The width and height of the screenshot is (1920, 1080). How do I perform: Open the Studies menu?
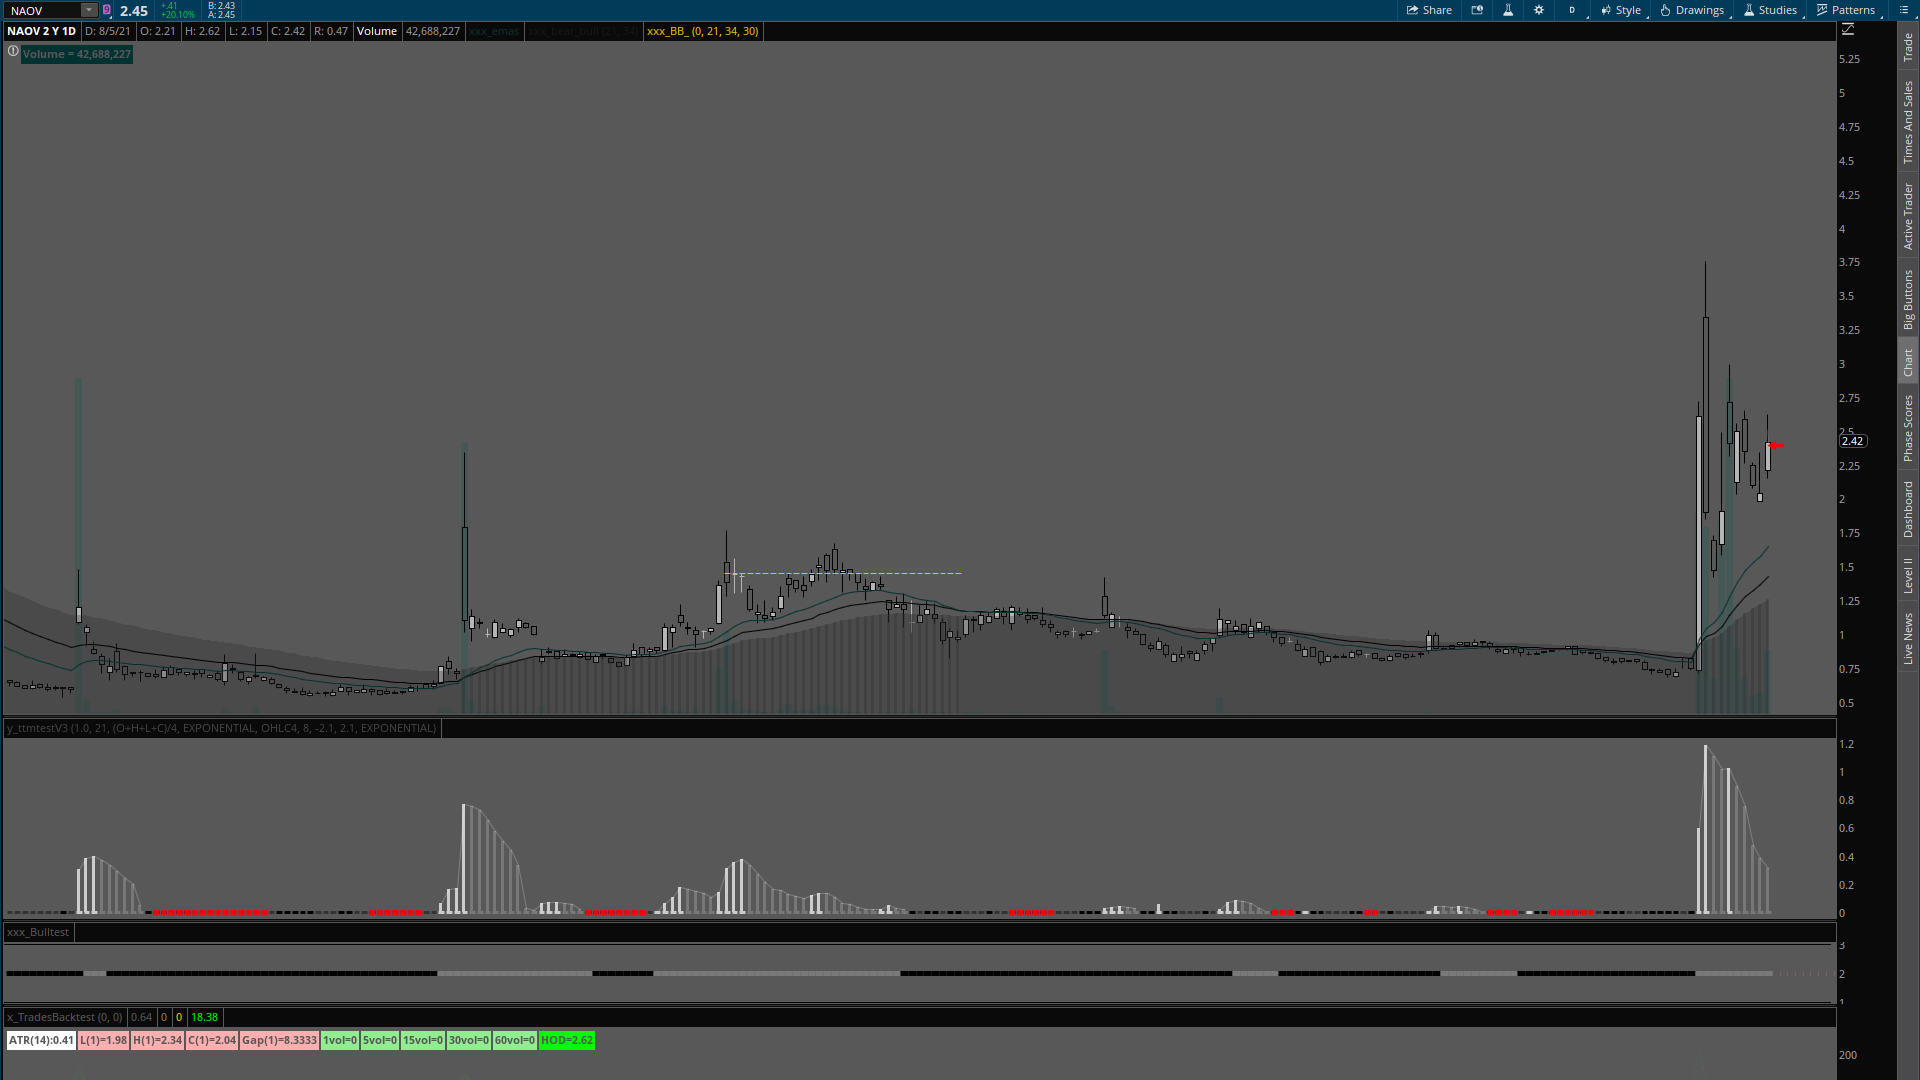point(1771,10)
